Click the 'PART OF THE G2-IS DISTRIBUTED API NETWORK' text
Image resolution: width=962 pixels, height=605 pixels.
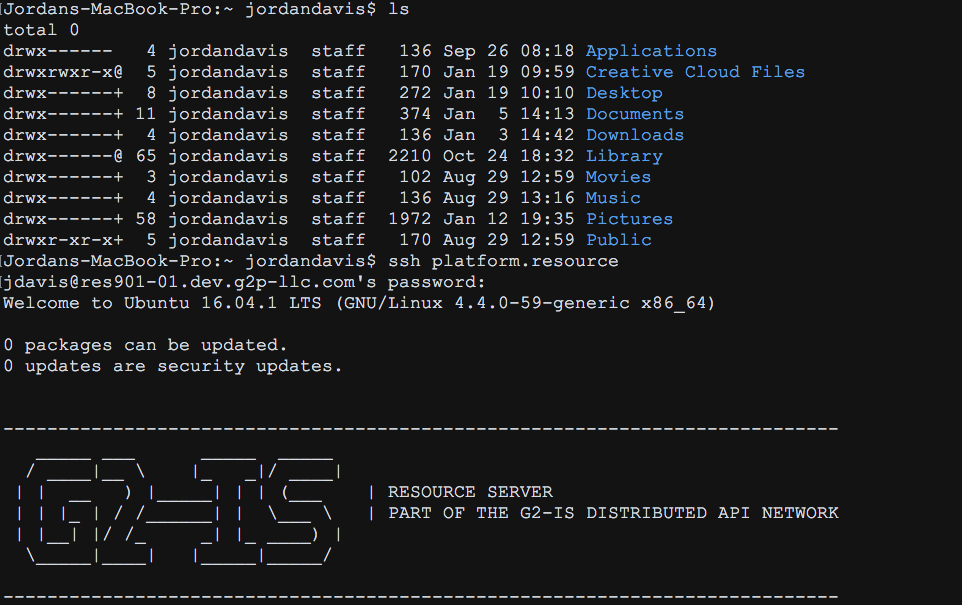[613, 513]
